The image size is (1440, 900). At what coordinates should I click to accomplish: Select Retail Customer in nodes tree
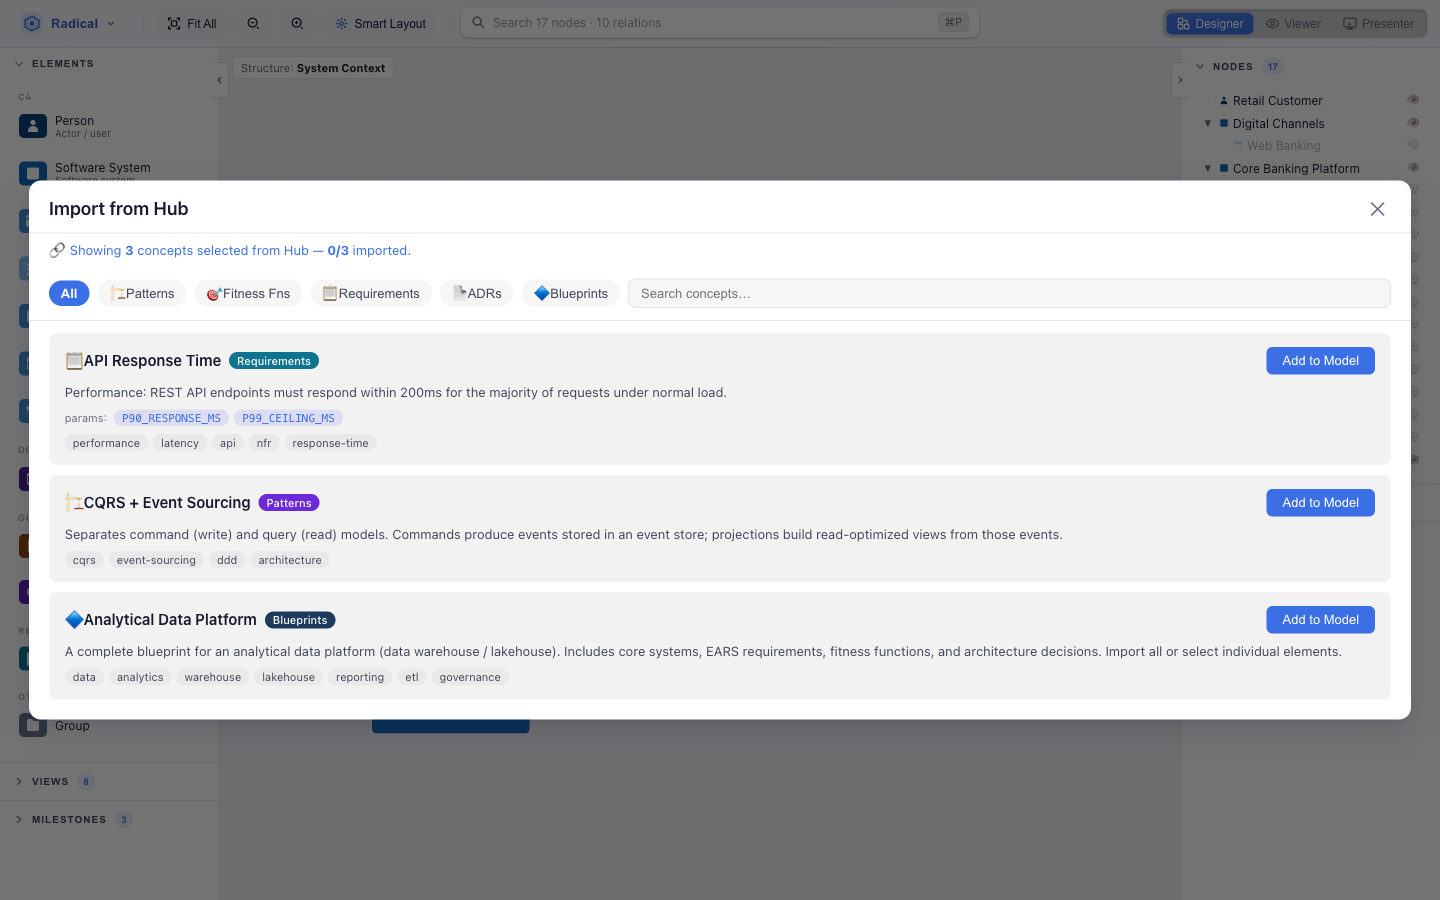(1277, 101)
